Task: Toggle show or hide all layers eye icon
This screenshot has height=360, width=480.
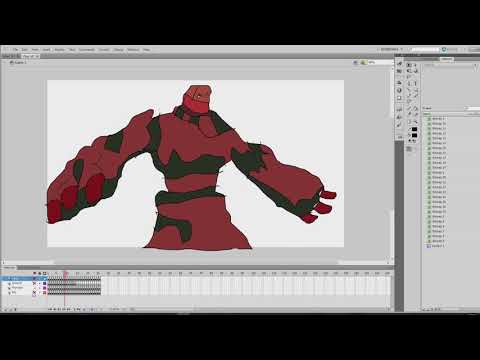Action: click(x=34, y=273)
